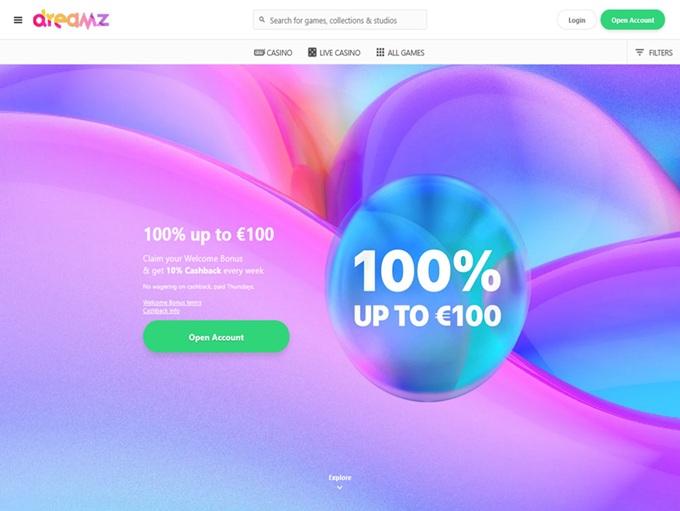Screen dimensions: 680x511
Task: Click the Filters lines icon
Action: pos(639,52)
